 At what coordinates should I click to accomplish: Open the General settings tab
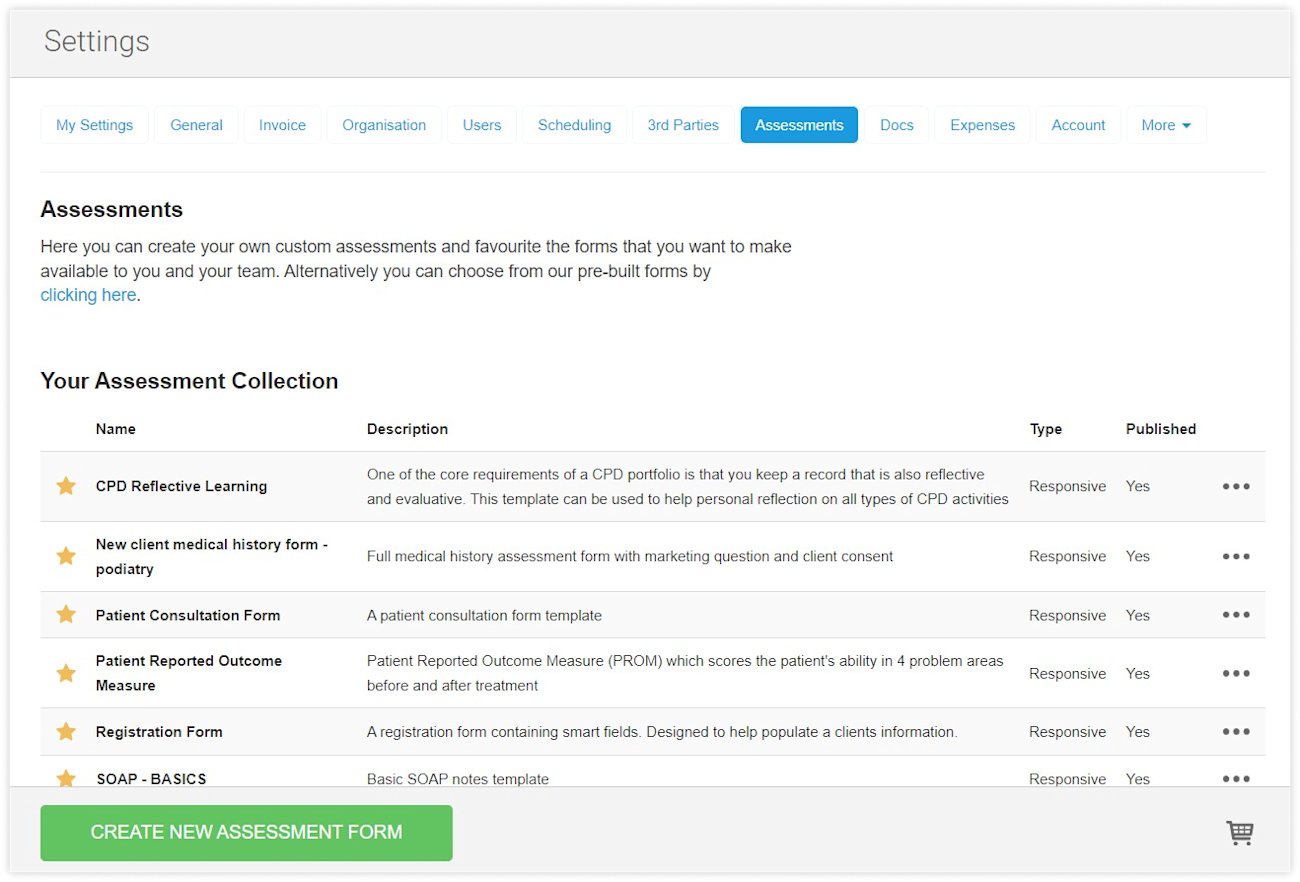click(196, 125)
